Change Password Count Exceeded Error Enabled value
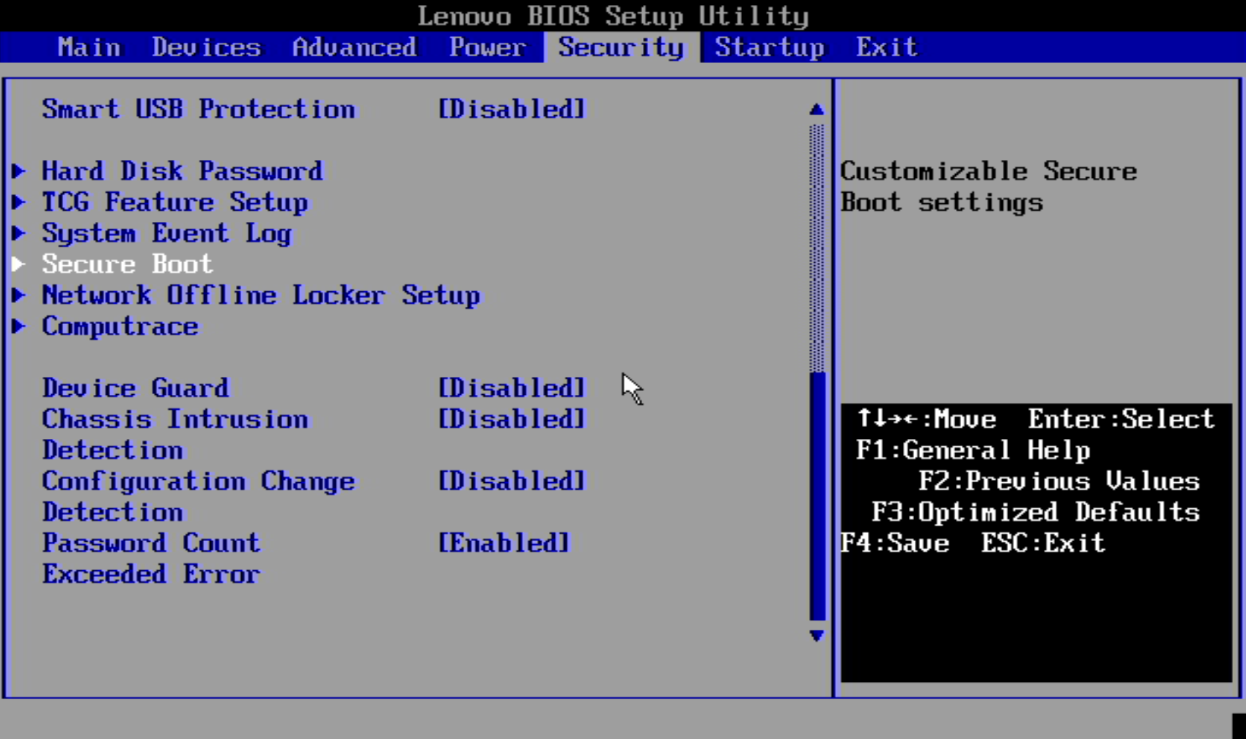Screen dimensions: 1246x739 pyautogui.click(x=504, y=543)
